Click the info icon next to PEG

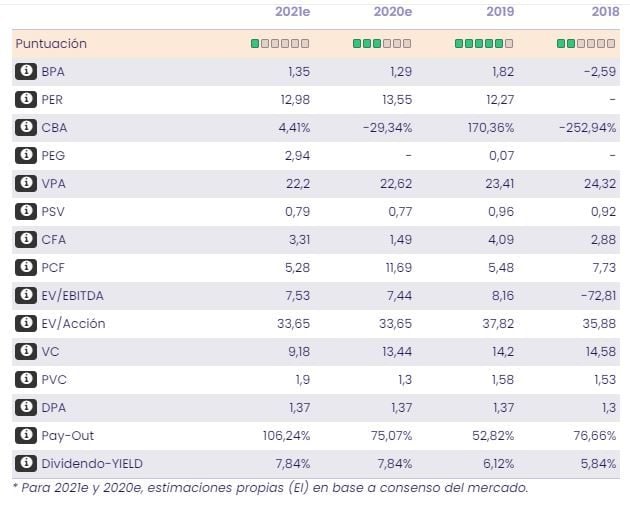point(26,155)
